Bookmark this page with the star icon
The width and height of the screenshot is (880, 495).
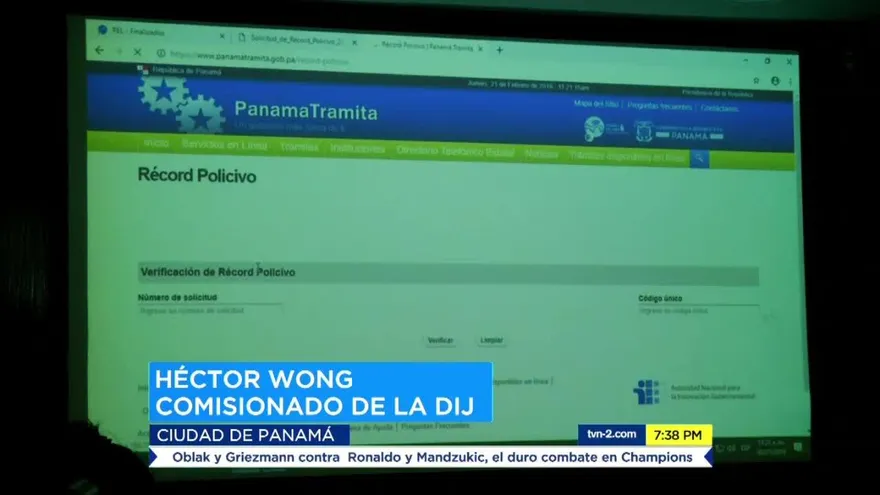tap(756, 81)
